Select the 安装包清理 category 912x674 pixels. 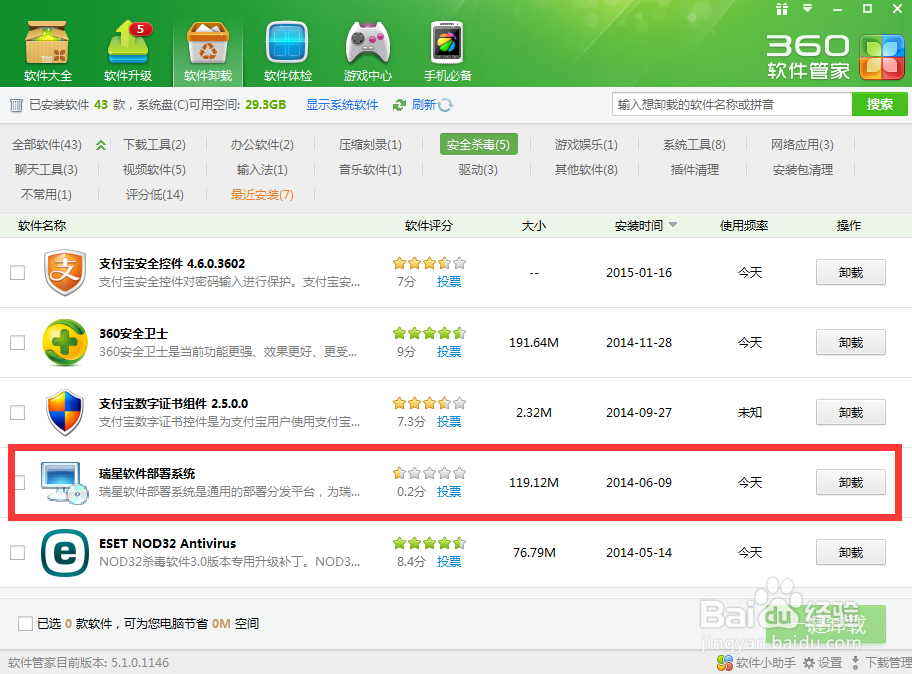(803, 170)
